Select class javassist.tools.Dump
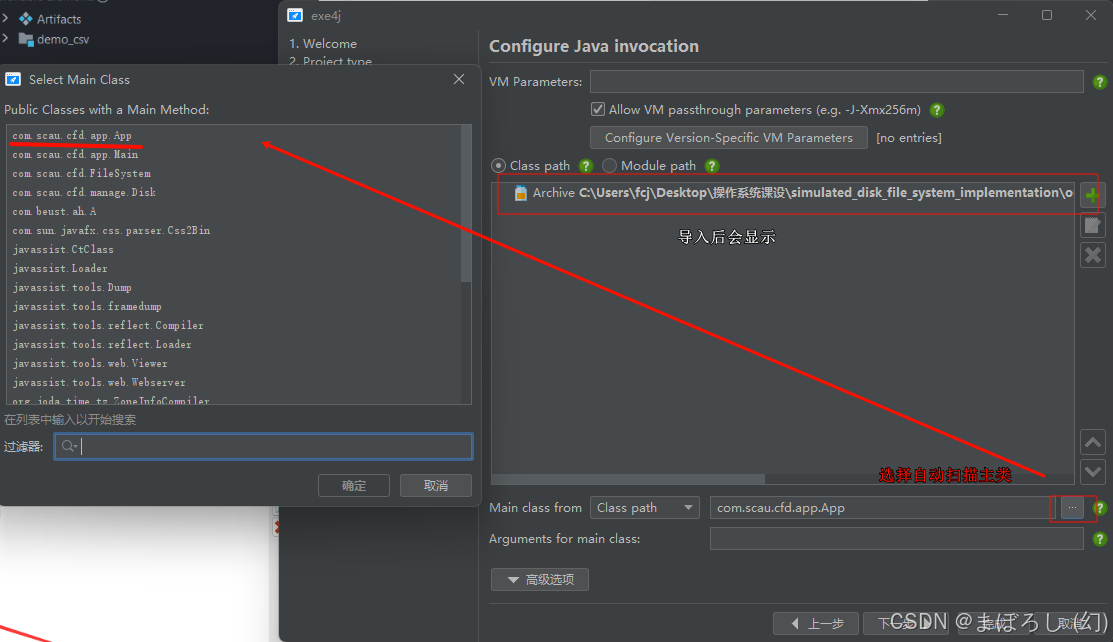Image resolution: width=1113 pixels, height=642 pixels. [x=72, y=288]
